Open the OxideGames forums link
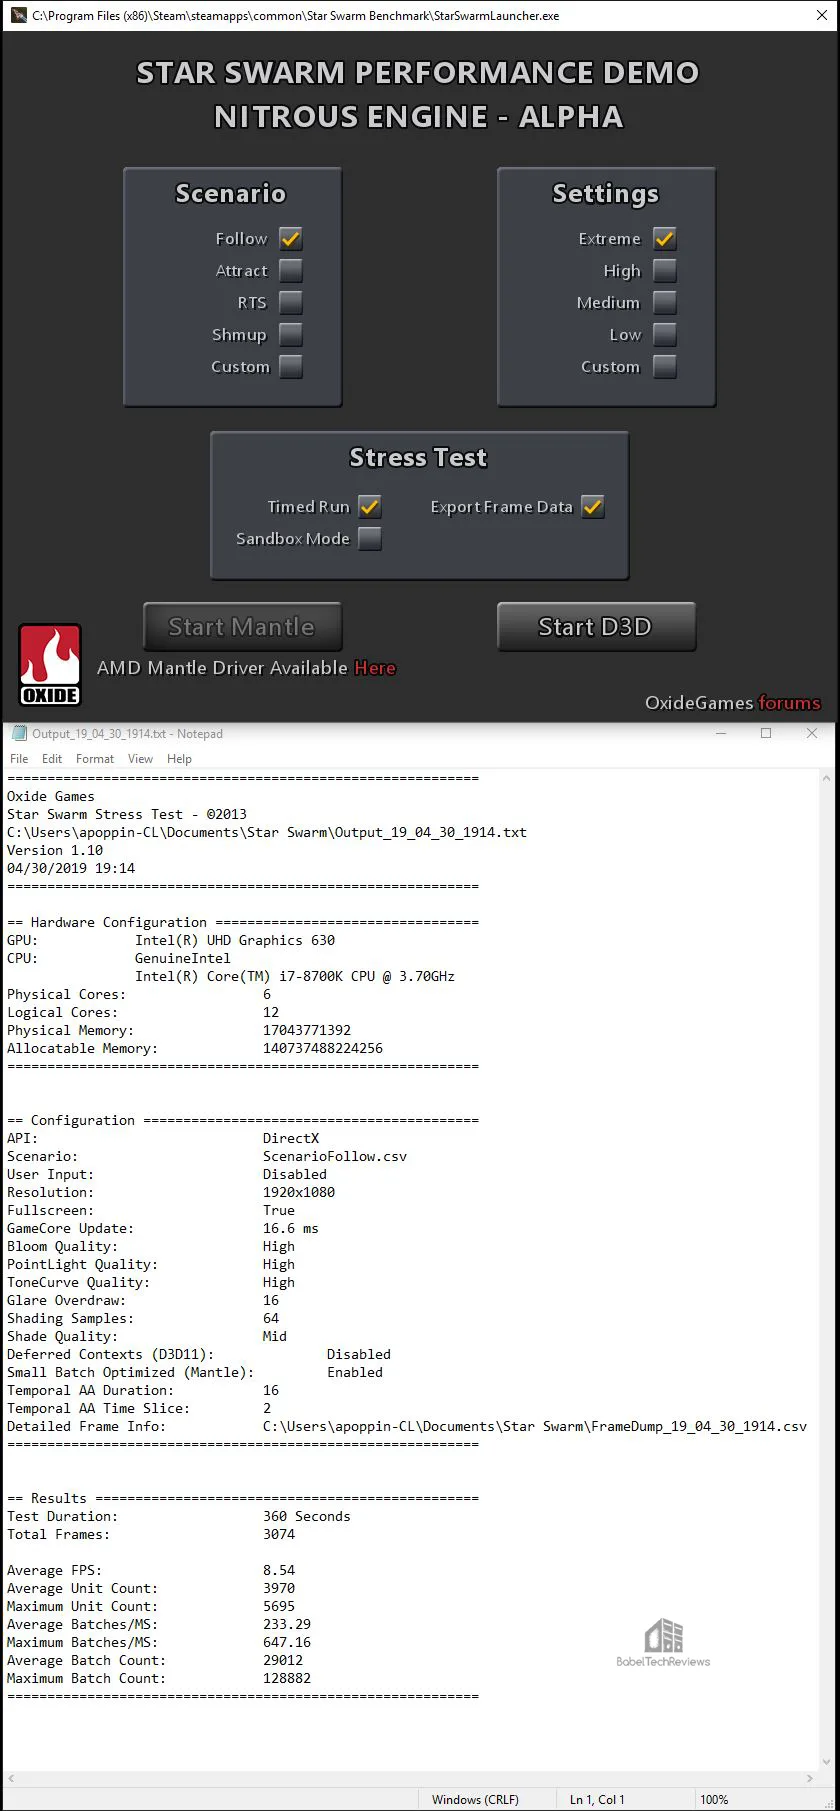This screenshot has height=1811, width=840. click(789, 703)
